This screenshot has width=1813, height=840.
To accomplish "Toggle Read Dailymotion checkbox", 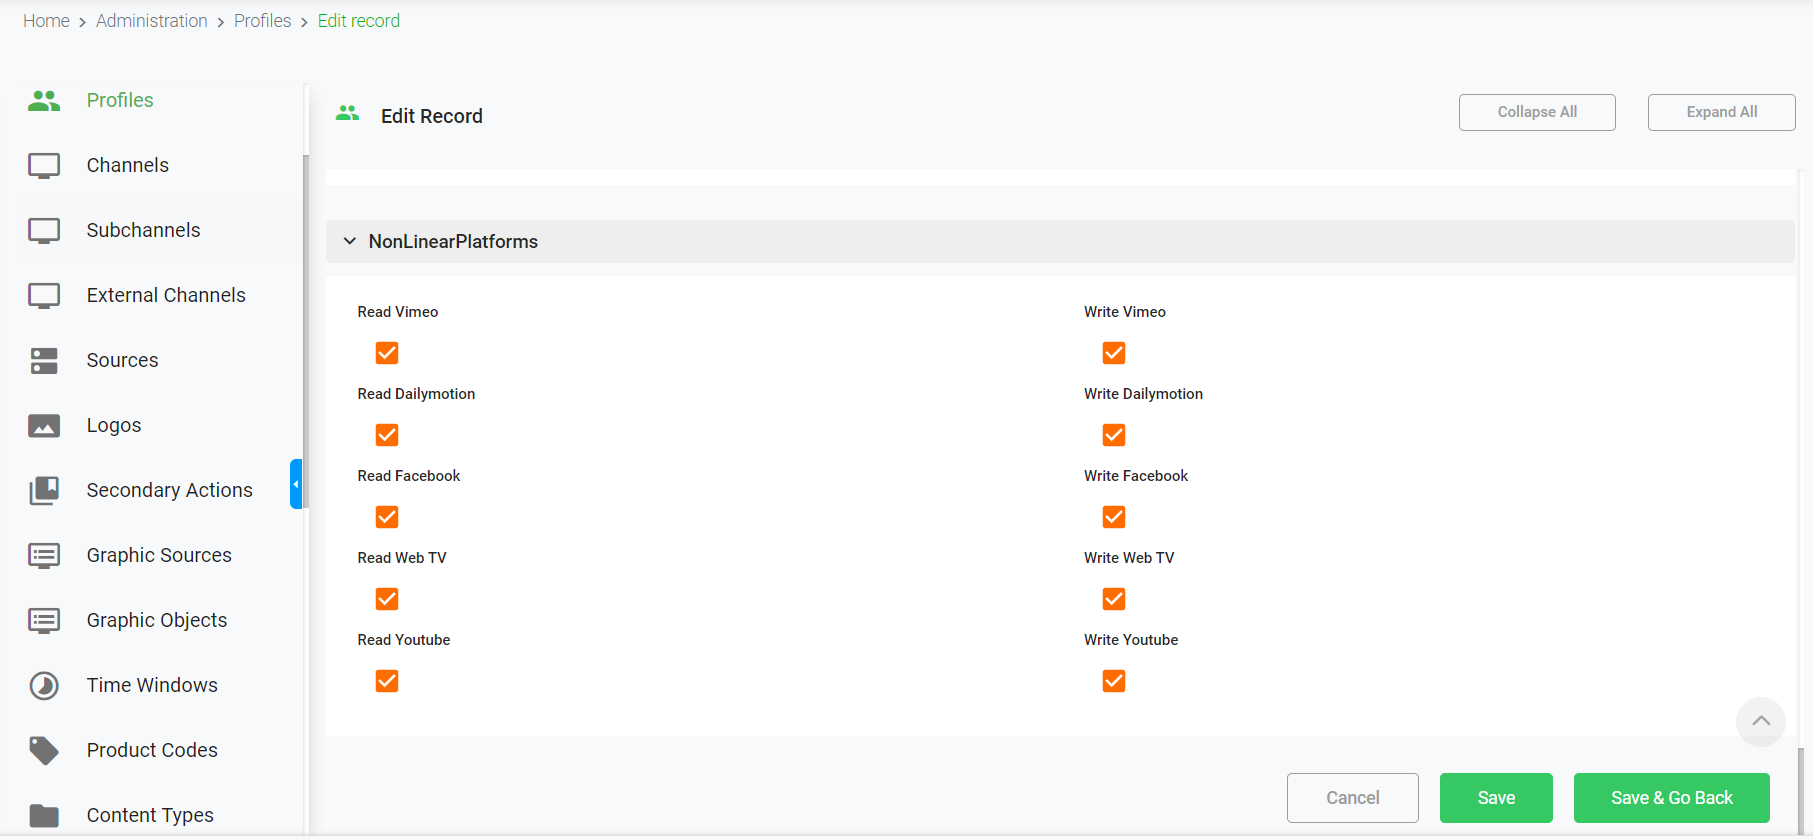I will 387,435.
